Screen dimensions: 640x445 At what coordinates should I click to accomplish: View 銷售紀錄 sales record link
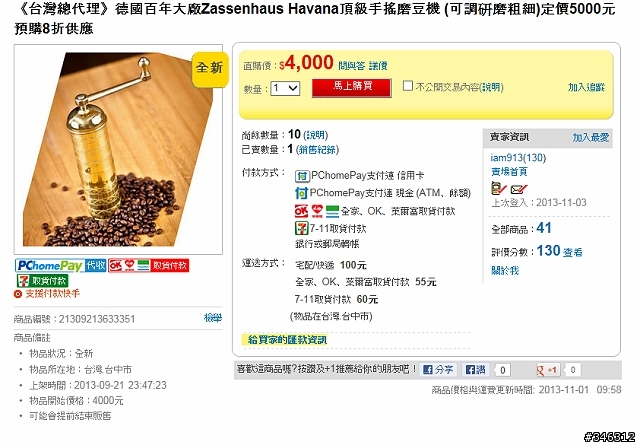tap(318, 150)
